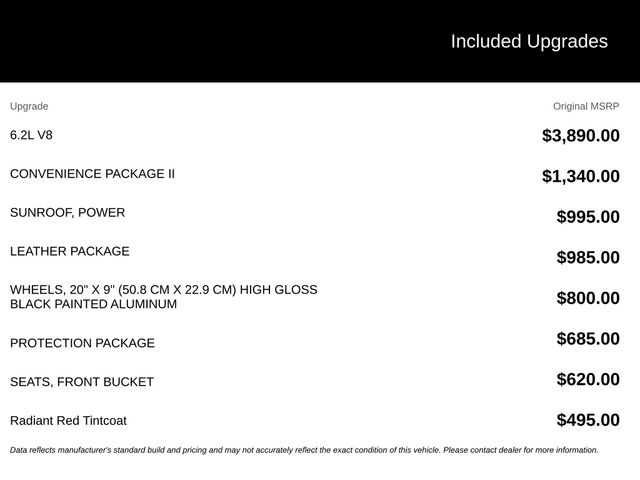Click the $620.00 price
The width and height of the screenshot is (640, 480).
(588, 380)
